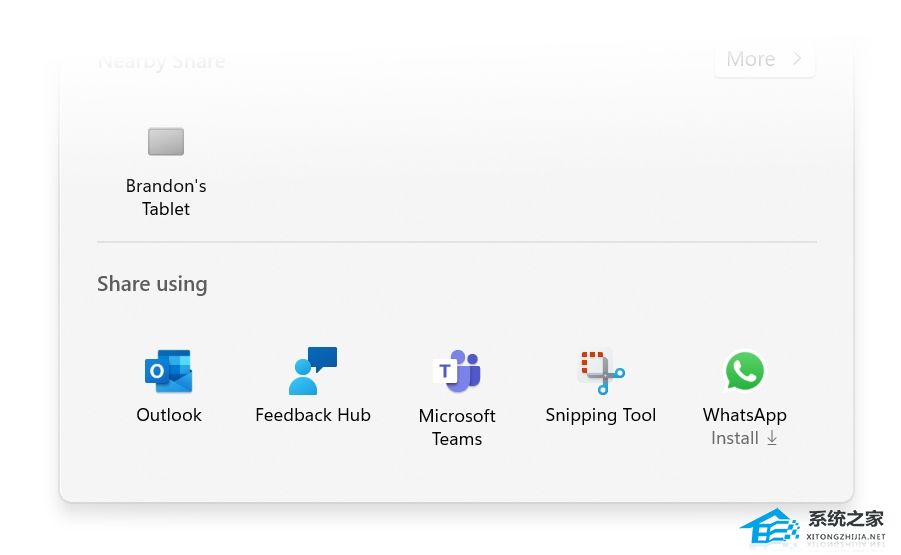Click the Brandon's Tablet label
Viewport: 901px width, 555px height.
(x=166, y=197)
